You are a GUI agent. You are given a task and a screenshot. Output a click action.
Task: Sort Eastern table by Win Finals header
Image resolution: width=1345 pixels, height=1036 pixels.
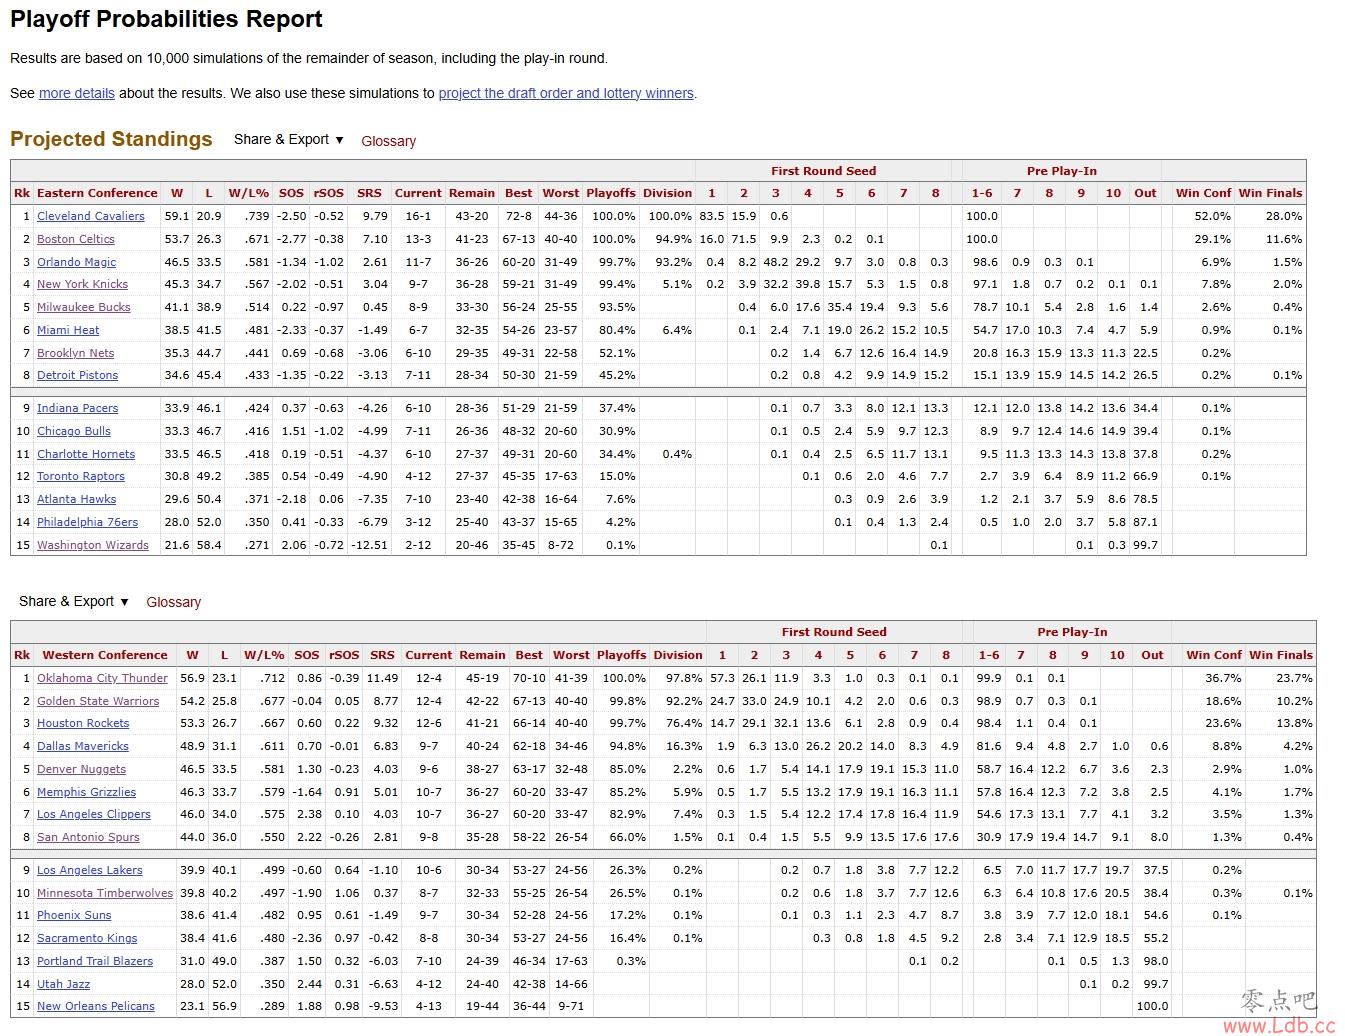click(1270, 193)
